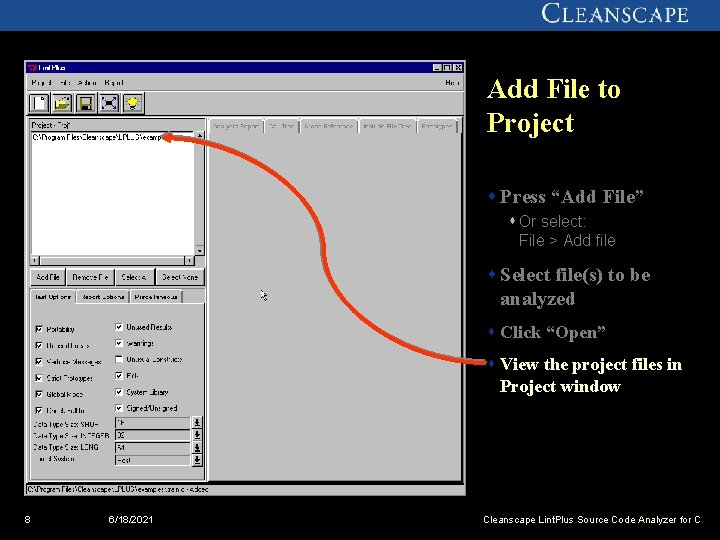The width and height of the screenshot is (720, 540).
Task: Open the Data Type Size LONG dropdown arrow
Action: (x=197, y=447)
